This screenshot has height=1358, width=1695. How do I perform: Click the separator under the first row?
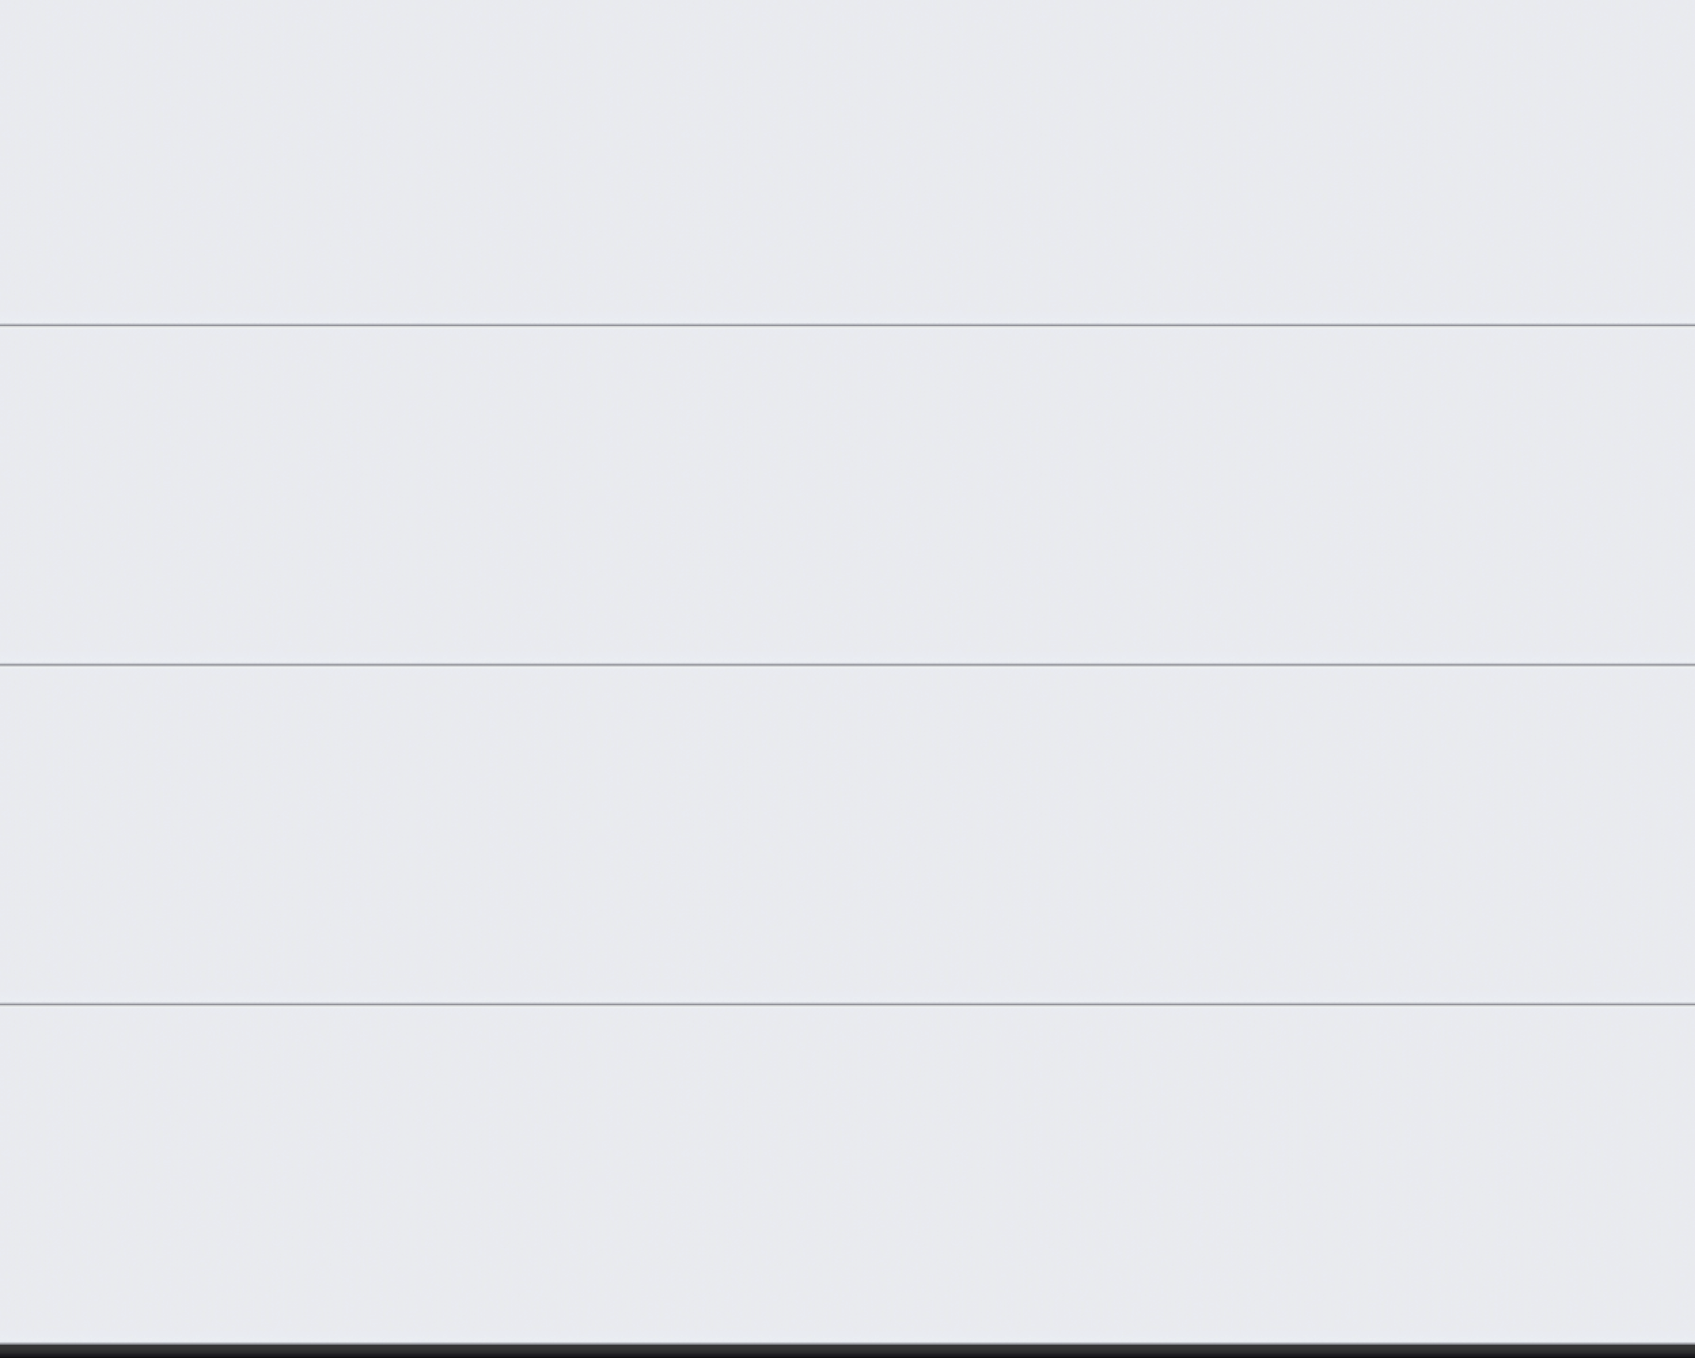pyautogui.click(x=847, y=325)
